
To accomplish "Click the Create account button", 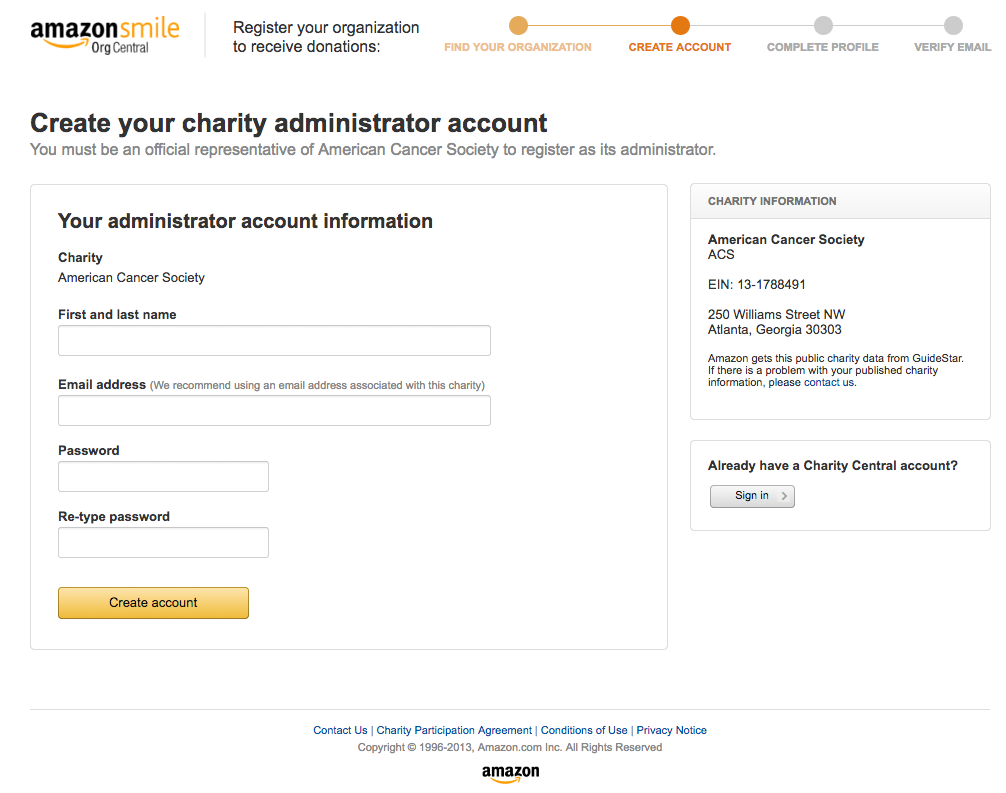I will tap(153, 603).
